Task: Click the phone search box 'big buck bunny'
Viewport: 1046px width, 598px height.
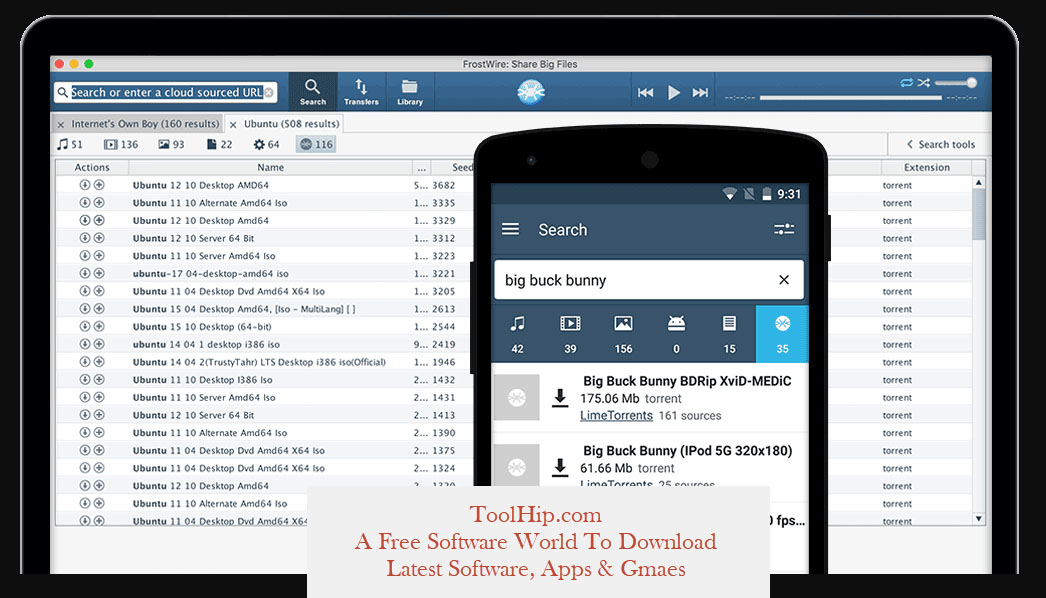Action: tap(648, 280)
